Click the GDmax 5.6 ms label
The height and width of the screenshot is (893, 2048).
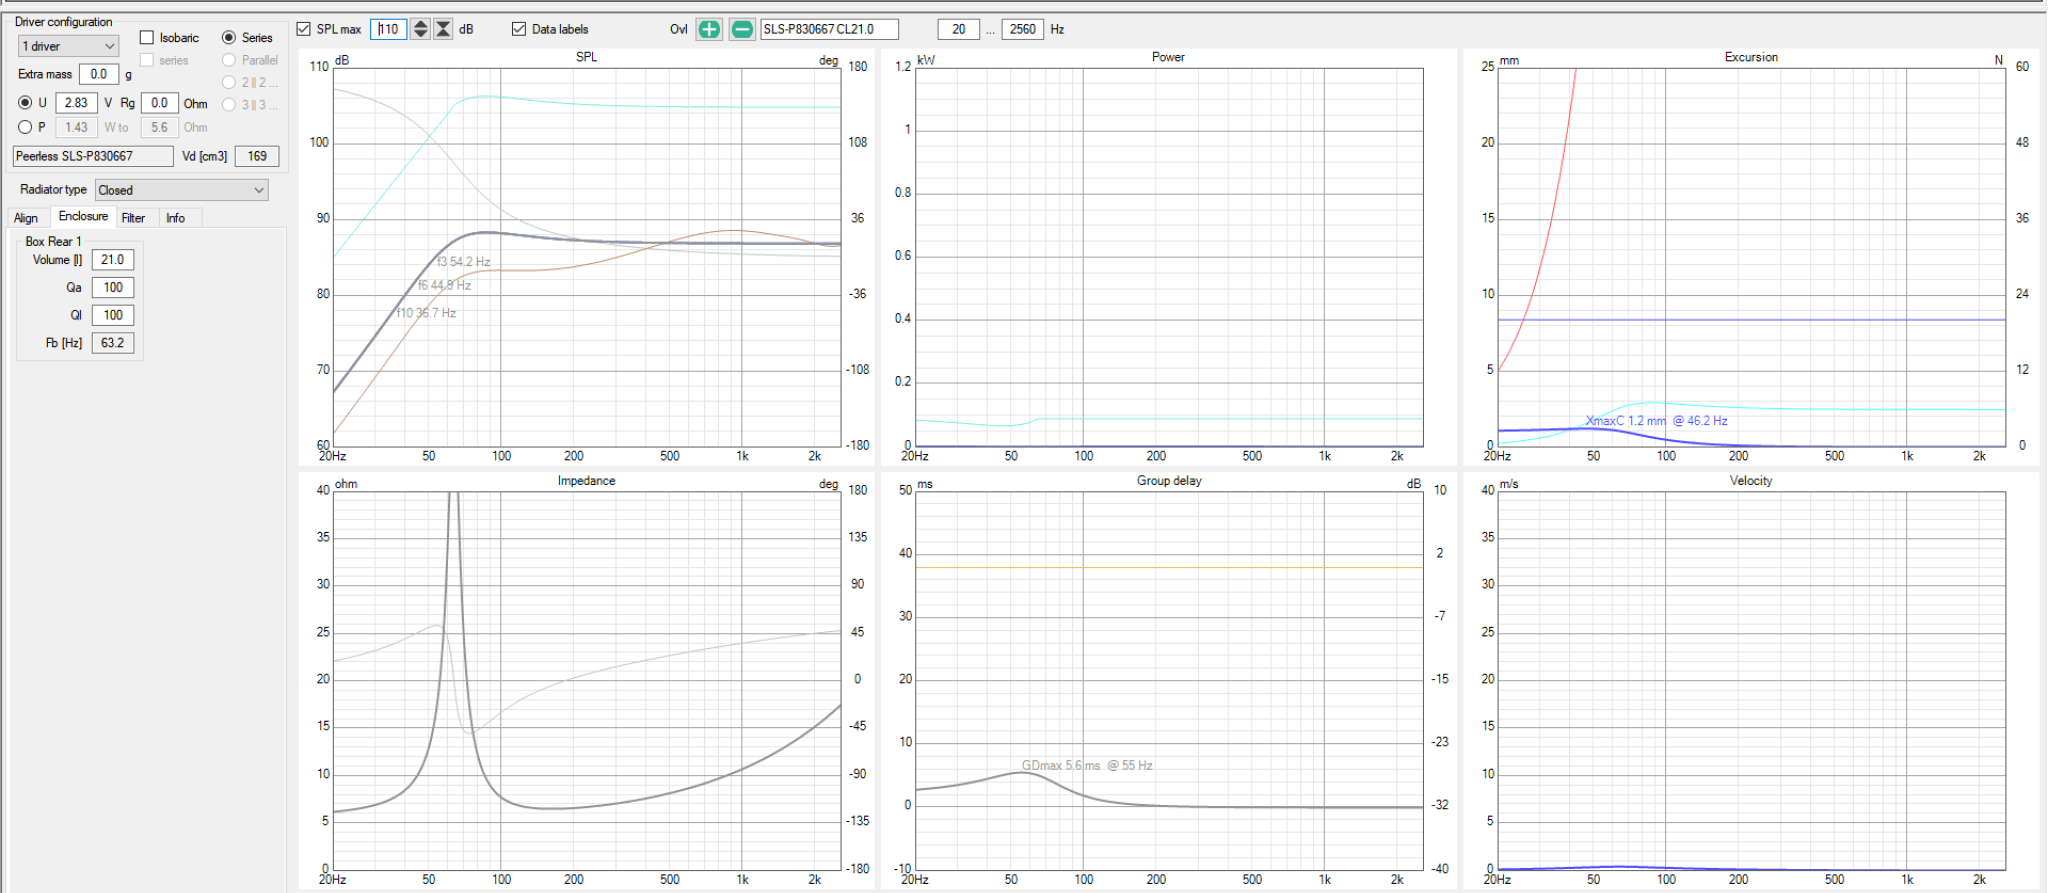1087,765
